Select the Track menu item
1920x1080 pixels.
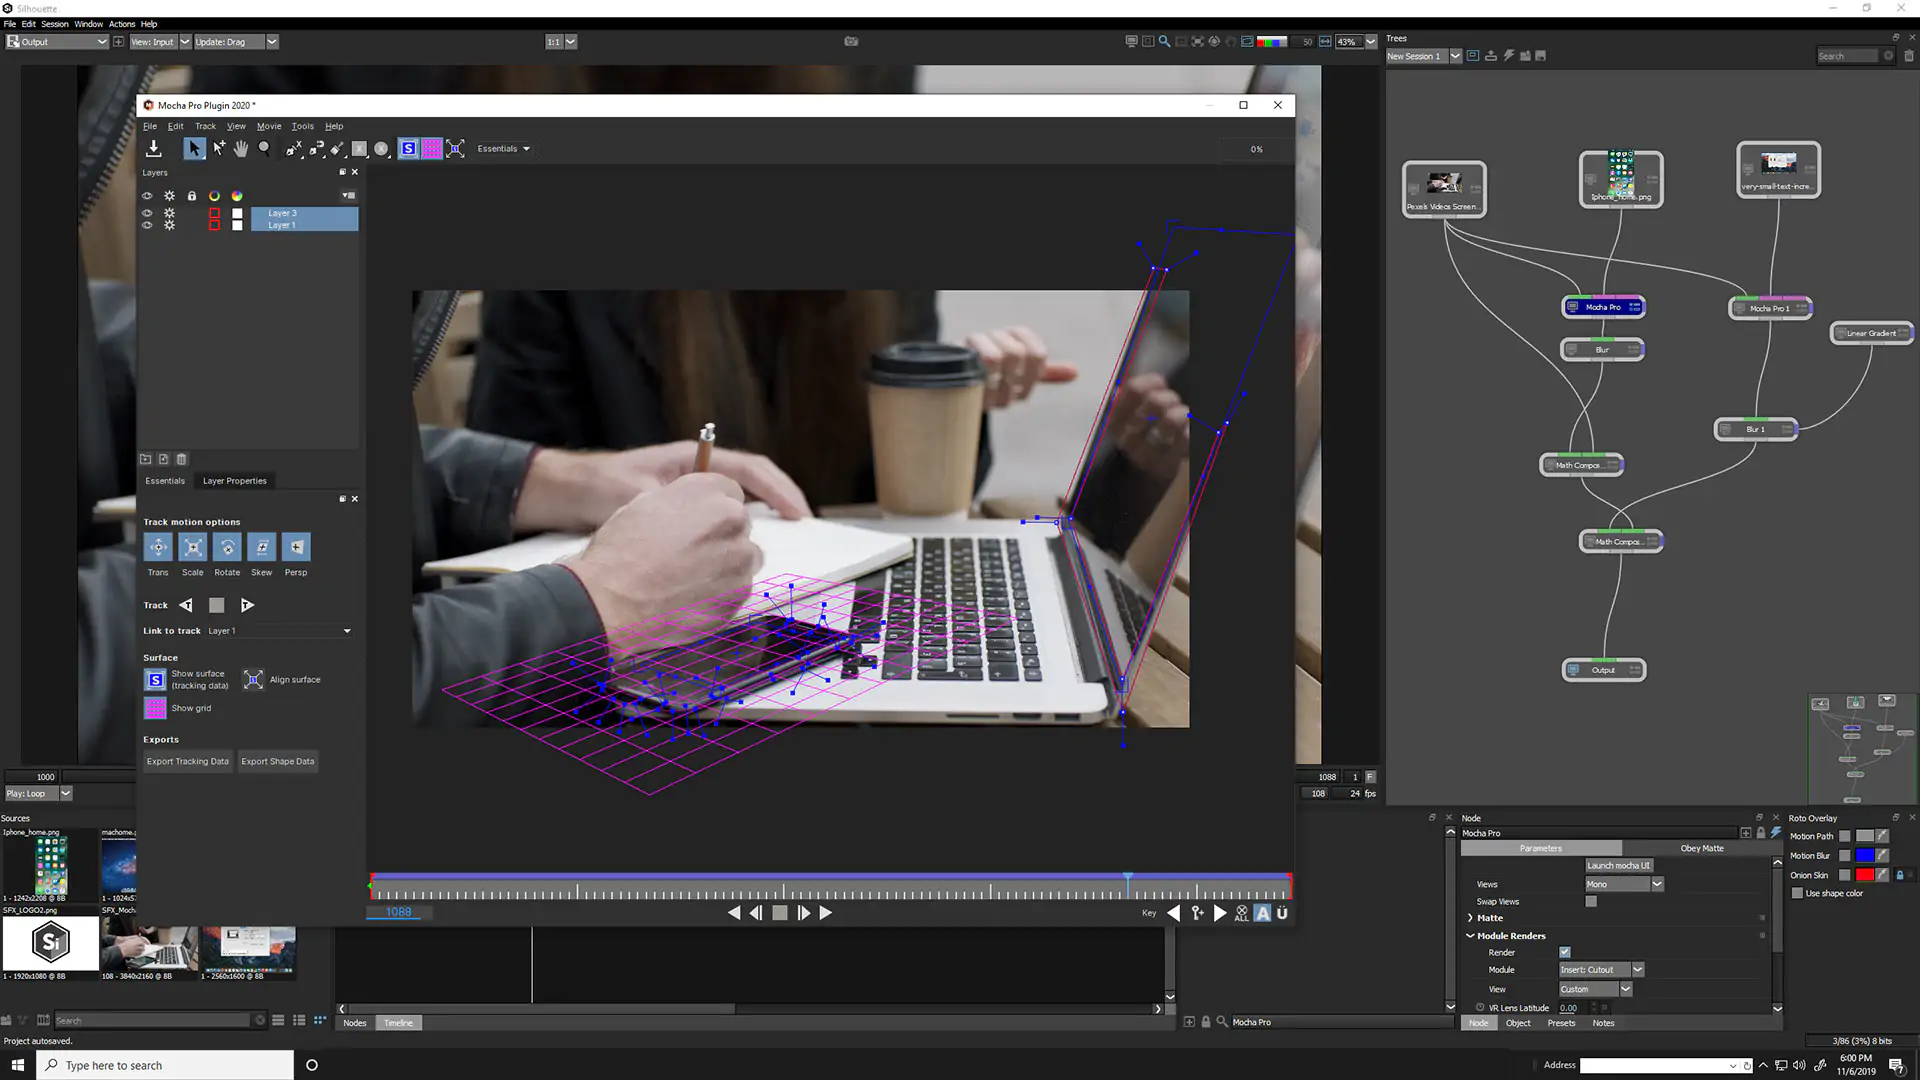point(206,125)
